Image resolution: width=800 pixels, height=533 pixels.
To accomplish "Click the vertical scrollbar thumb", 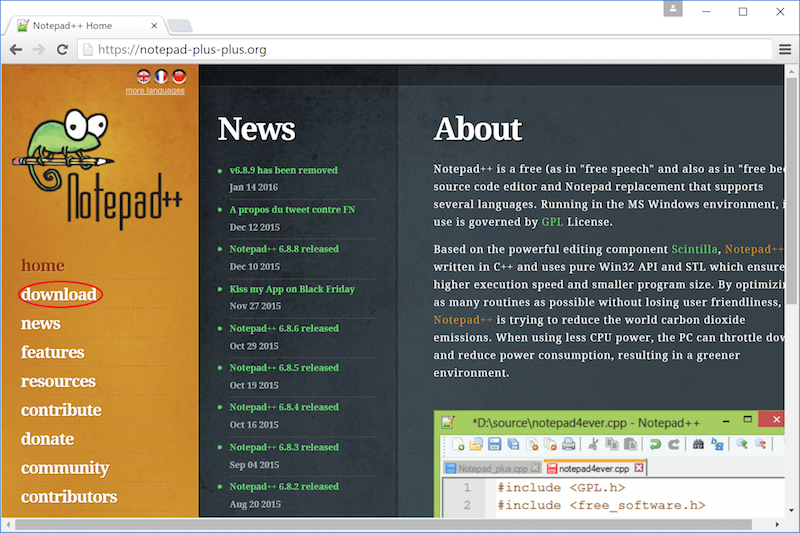I will click(x=791, y=191).
